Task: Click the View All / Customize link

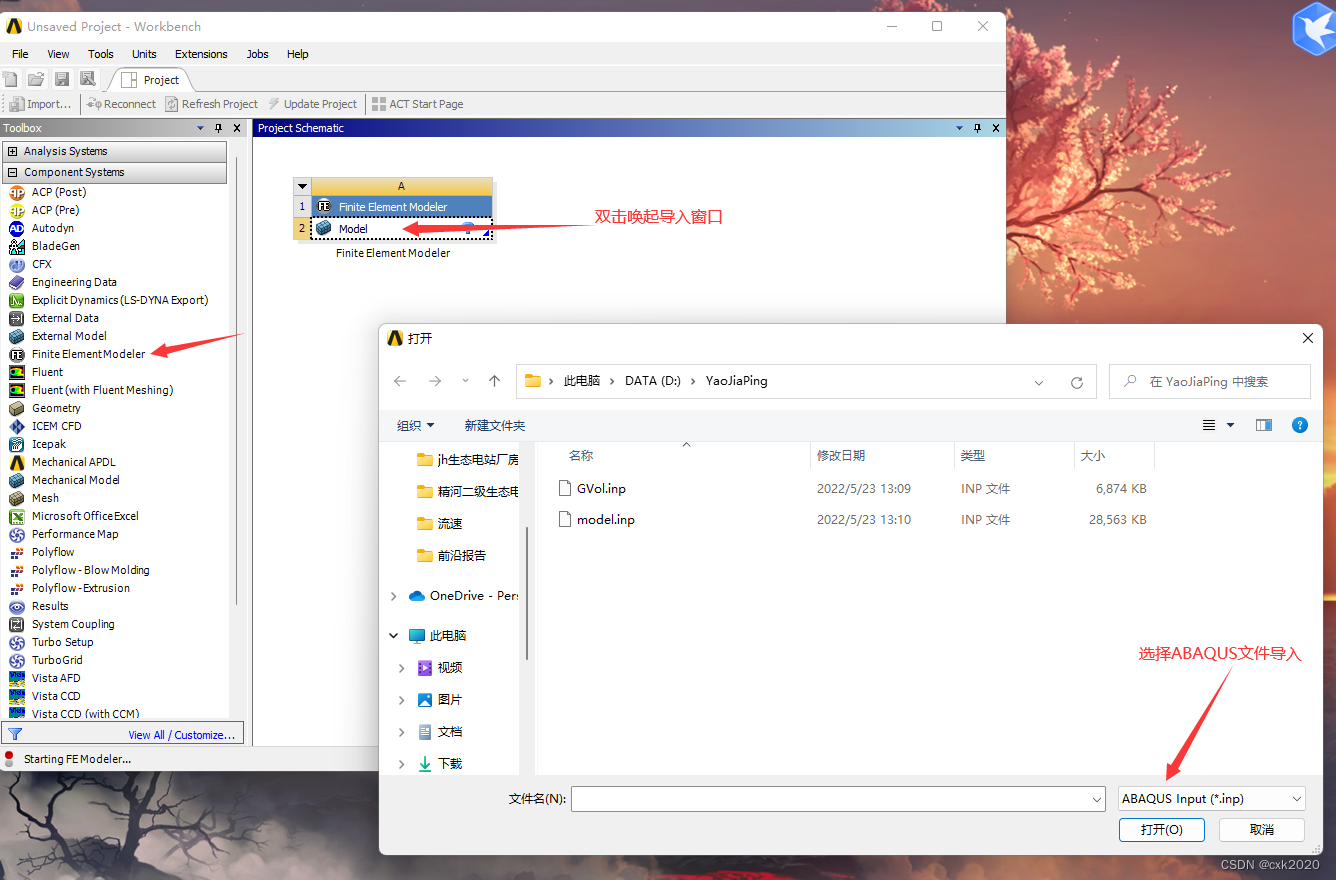Action: pyautogui.click(x=182, y=735)
